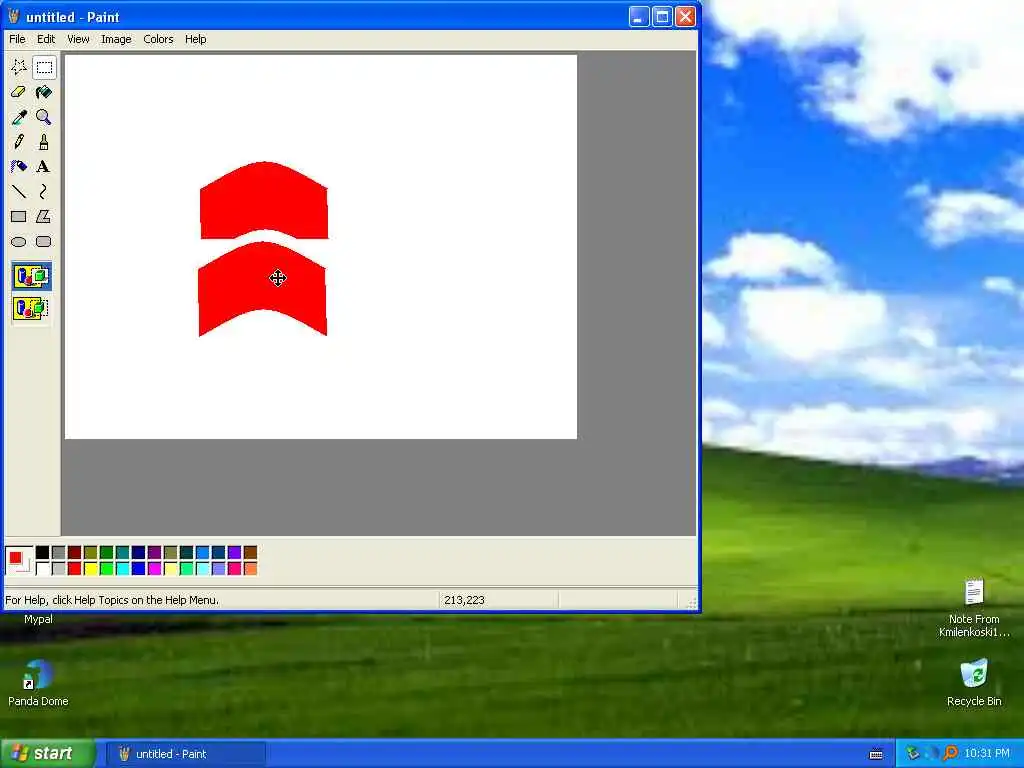Select the Brush tool
This screenshot has width=1024, height=768.
(44, 142)
